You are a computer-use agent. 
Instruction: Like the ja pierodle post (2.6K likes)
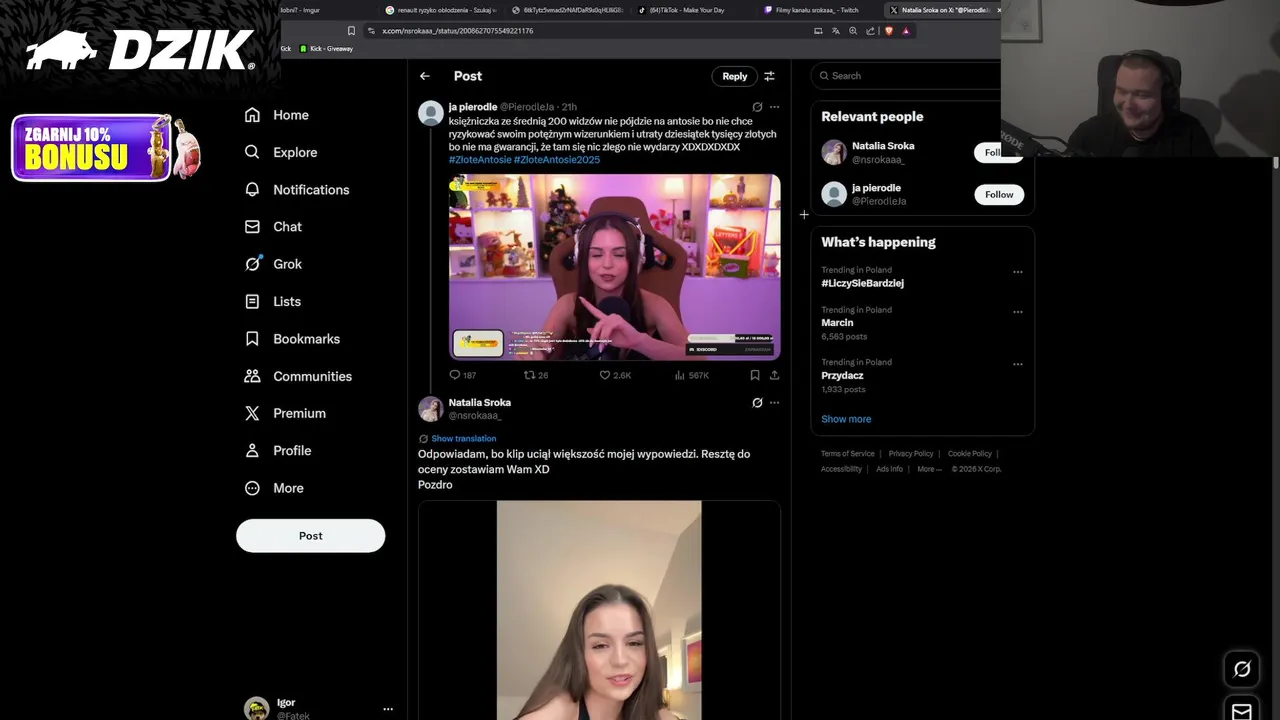pyautogui.click(x=615, y=375)
